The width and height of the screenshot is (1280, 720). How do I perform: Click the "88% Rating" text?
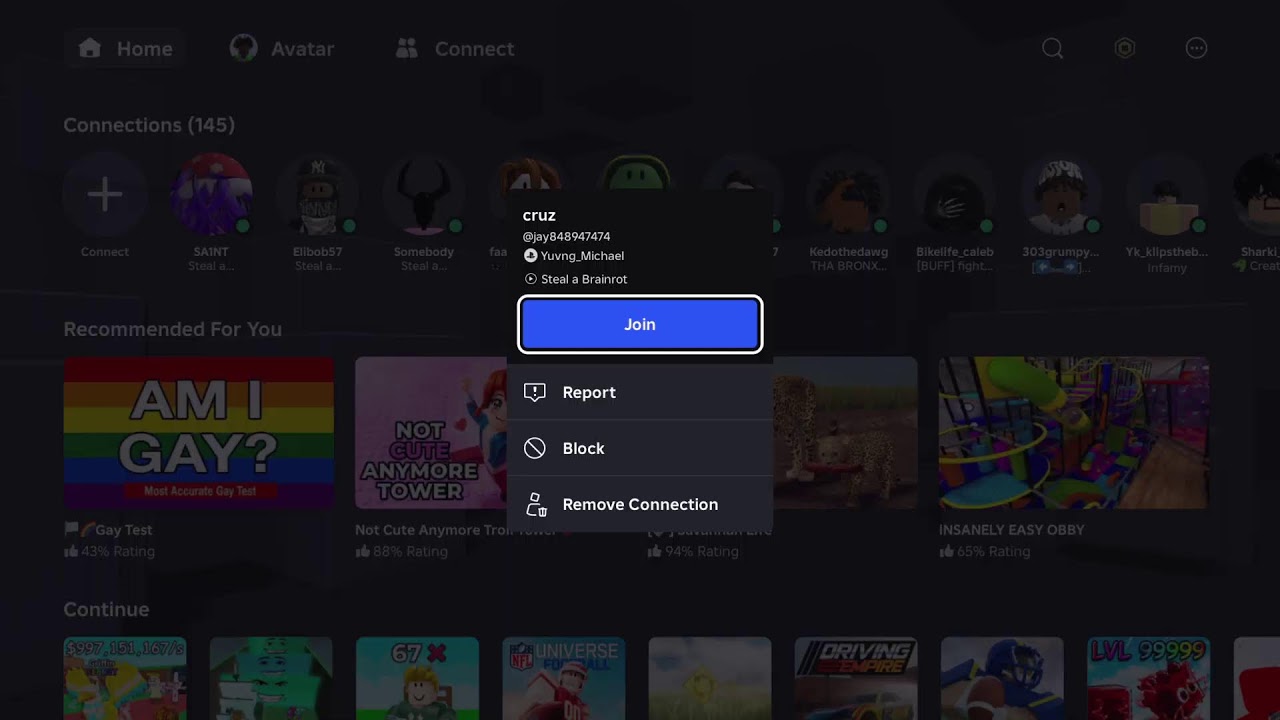[410, 551]
